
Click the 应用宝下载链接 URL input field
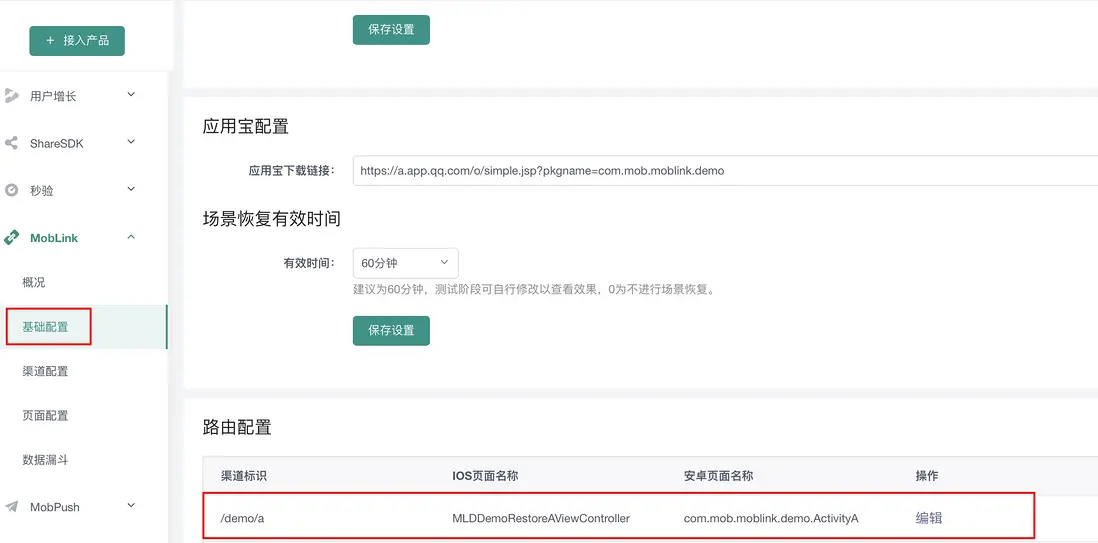(725, 170)
